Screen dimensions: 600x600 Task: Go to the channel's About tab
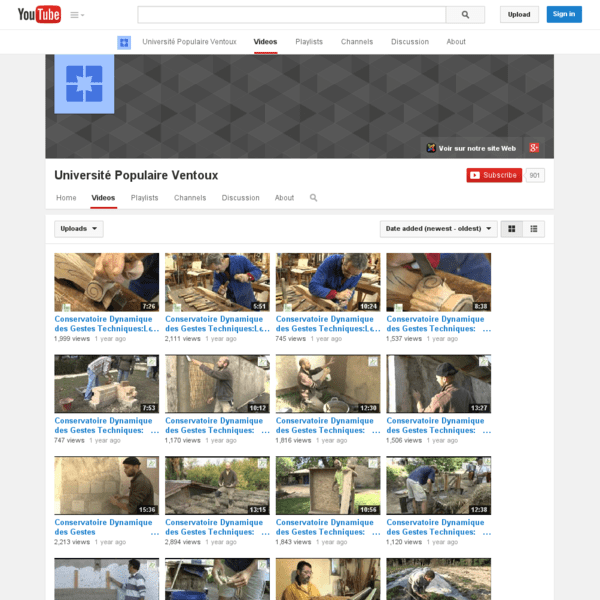[x=284, y=198]
